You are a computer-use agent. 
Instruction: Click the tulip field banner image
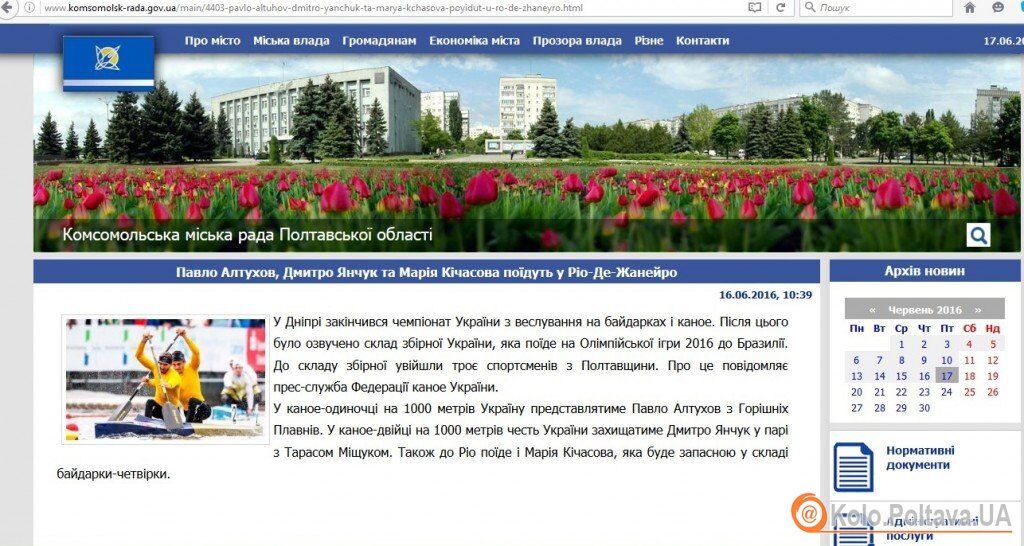coord(526,152)
